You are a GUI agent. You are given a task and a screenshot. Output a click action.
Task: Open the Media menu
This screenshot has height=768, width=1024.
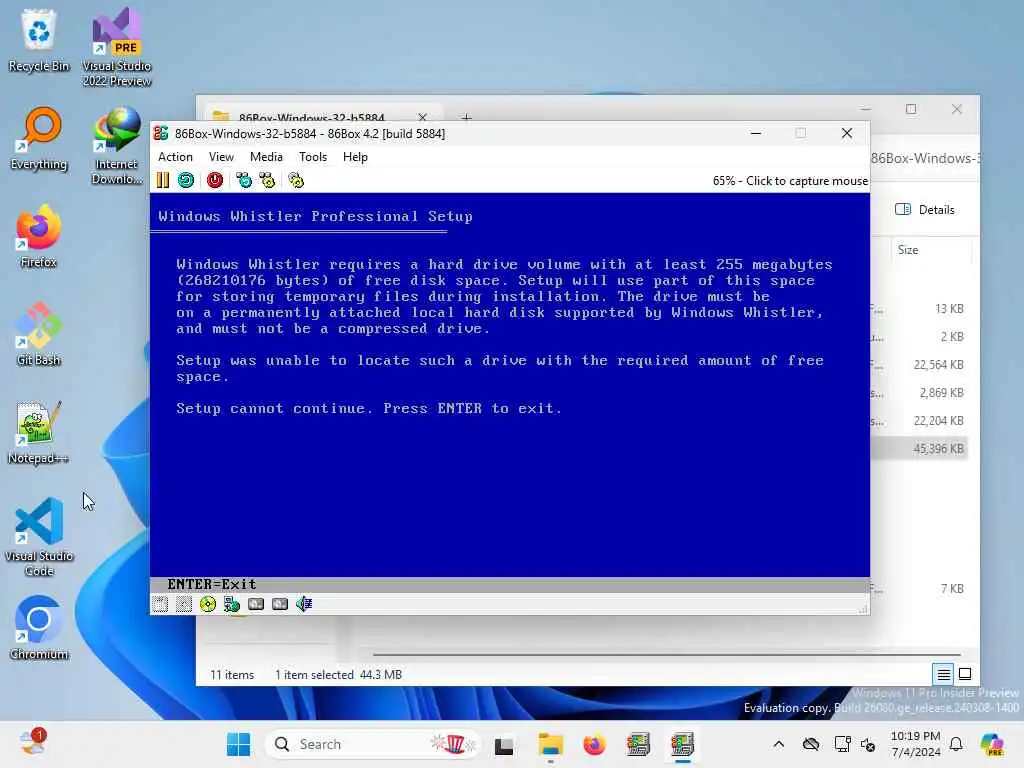pyautogui.click(x=266, y=157)
